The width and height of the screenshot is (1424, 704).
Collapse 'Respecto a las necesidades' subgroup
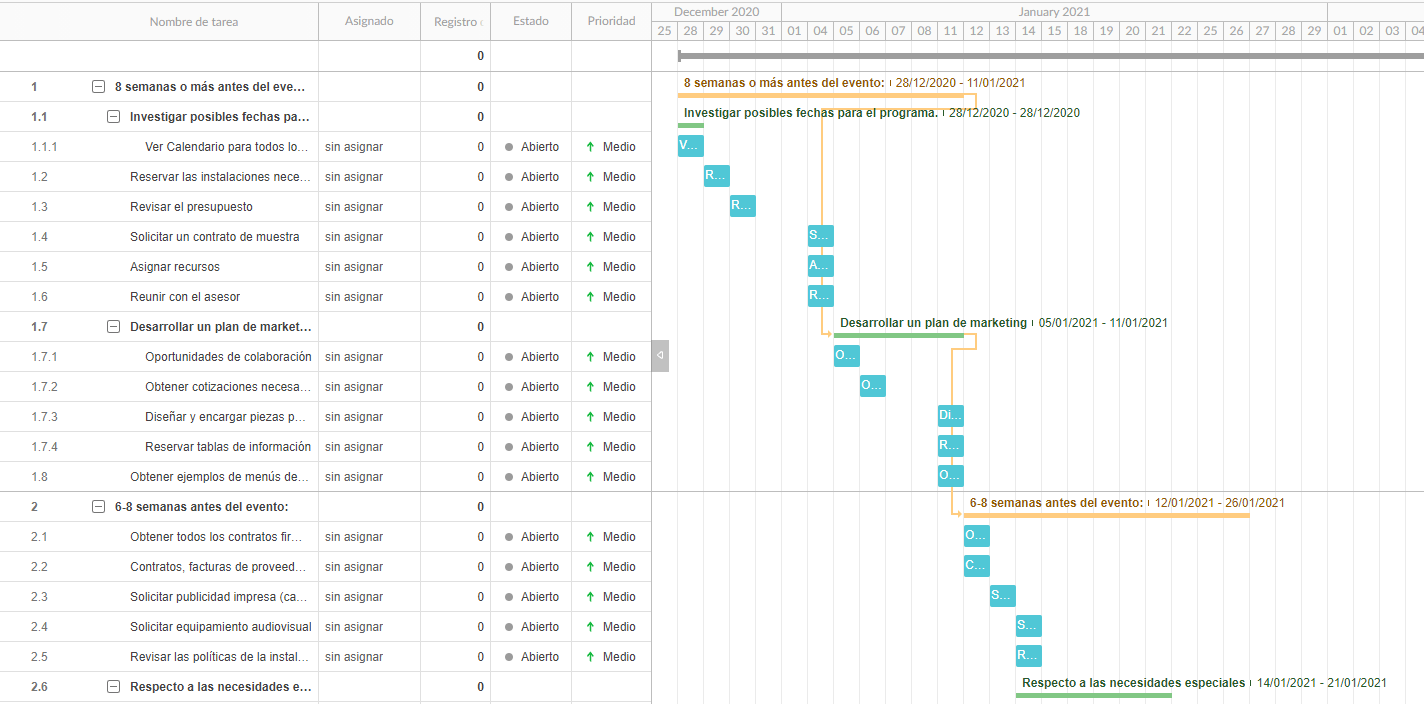[113, 687]
